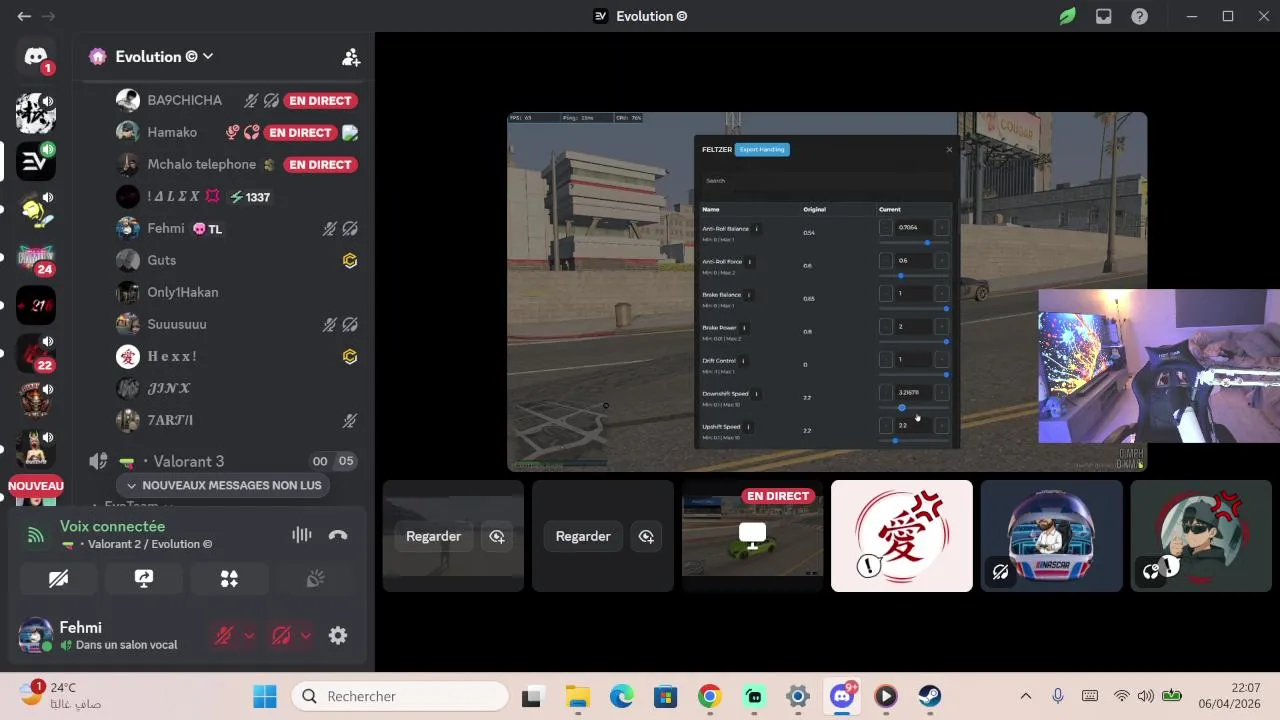
Task: Open the weather widget showing 24°C
Action: [60, 695]
